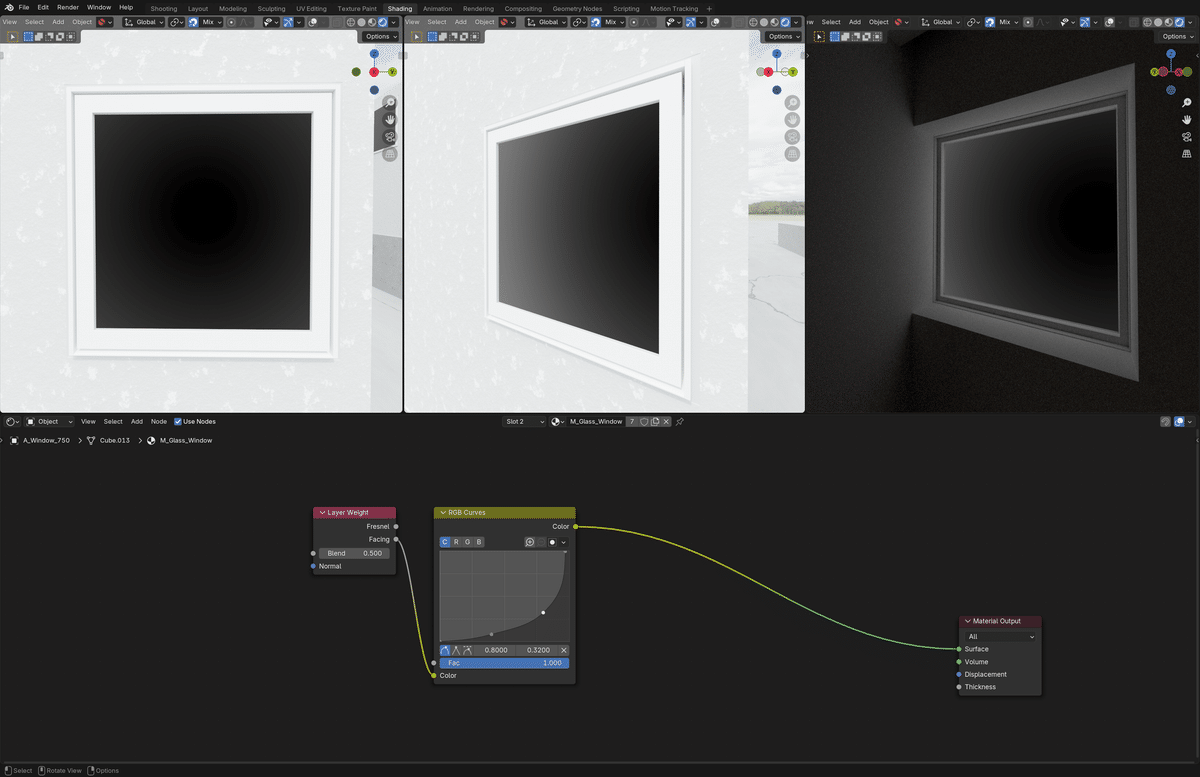Switch to the Geometry Nodes workspace tab
This screenshot has height=777, width=1200.
click(x=578, y=8)
